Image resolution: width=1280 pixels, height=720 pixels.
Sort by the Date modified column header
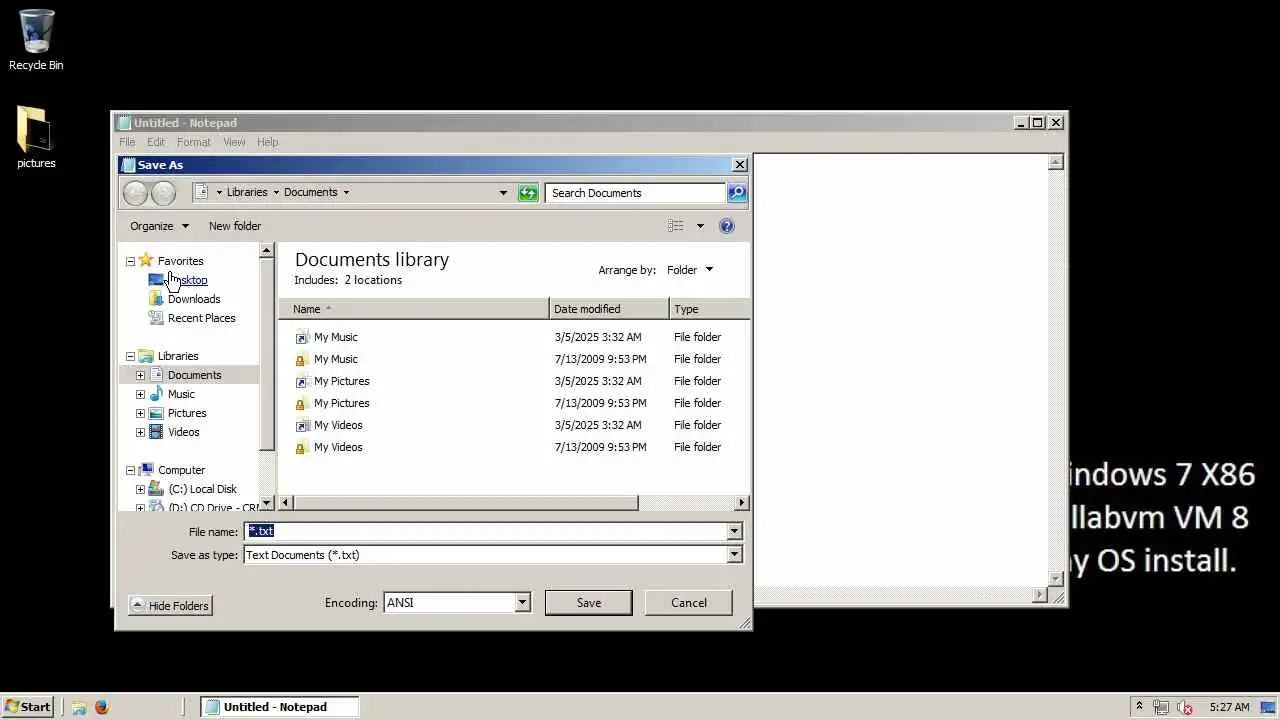pyautogui.click(x=609, y=309)
